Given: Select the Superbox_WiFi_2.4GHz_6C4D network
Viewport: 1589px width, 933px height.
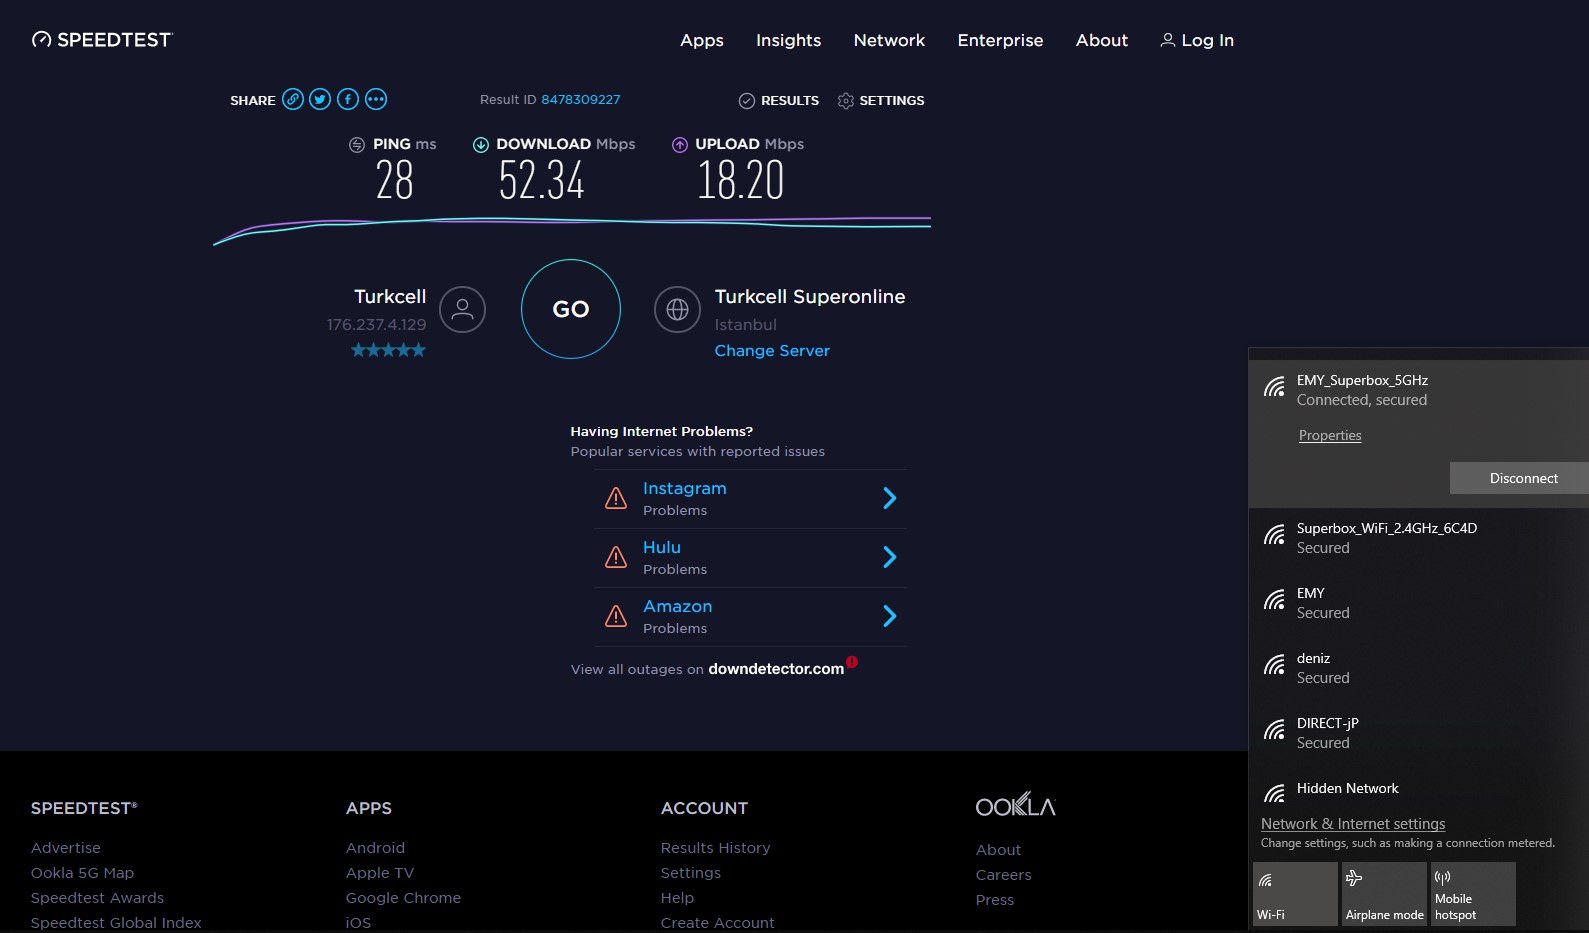Looking at the screenshot, I should (x=1418, y=538).
